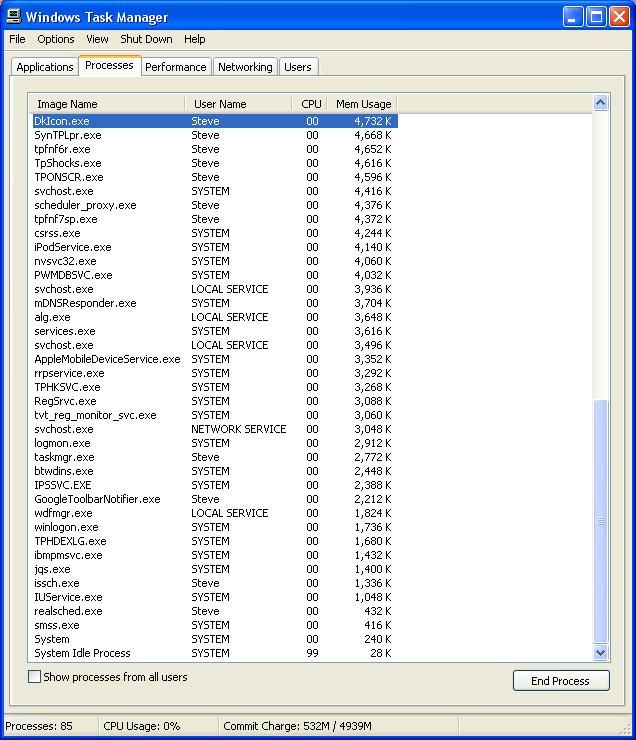
Task: Select the AppleMobileDeviceService.exe process
Action: 215,359
